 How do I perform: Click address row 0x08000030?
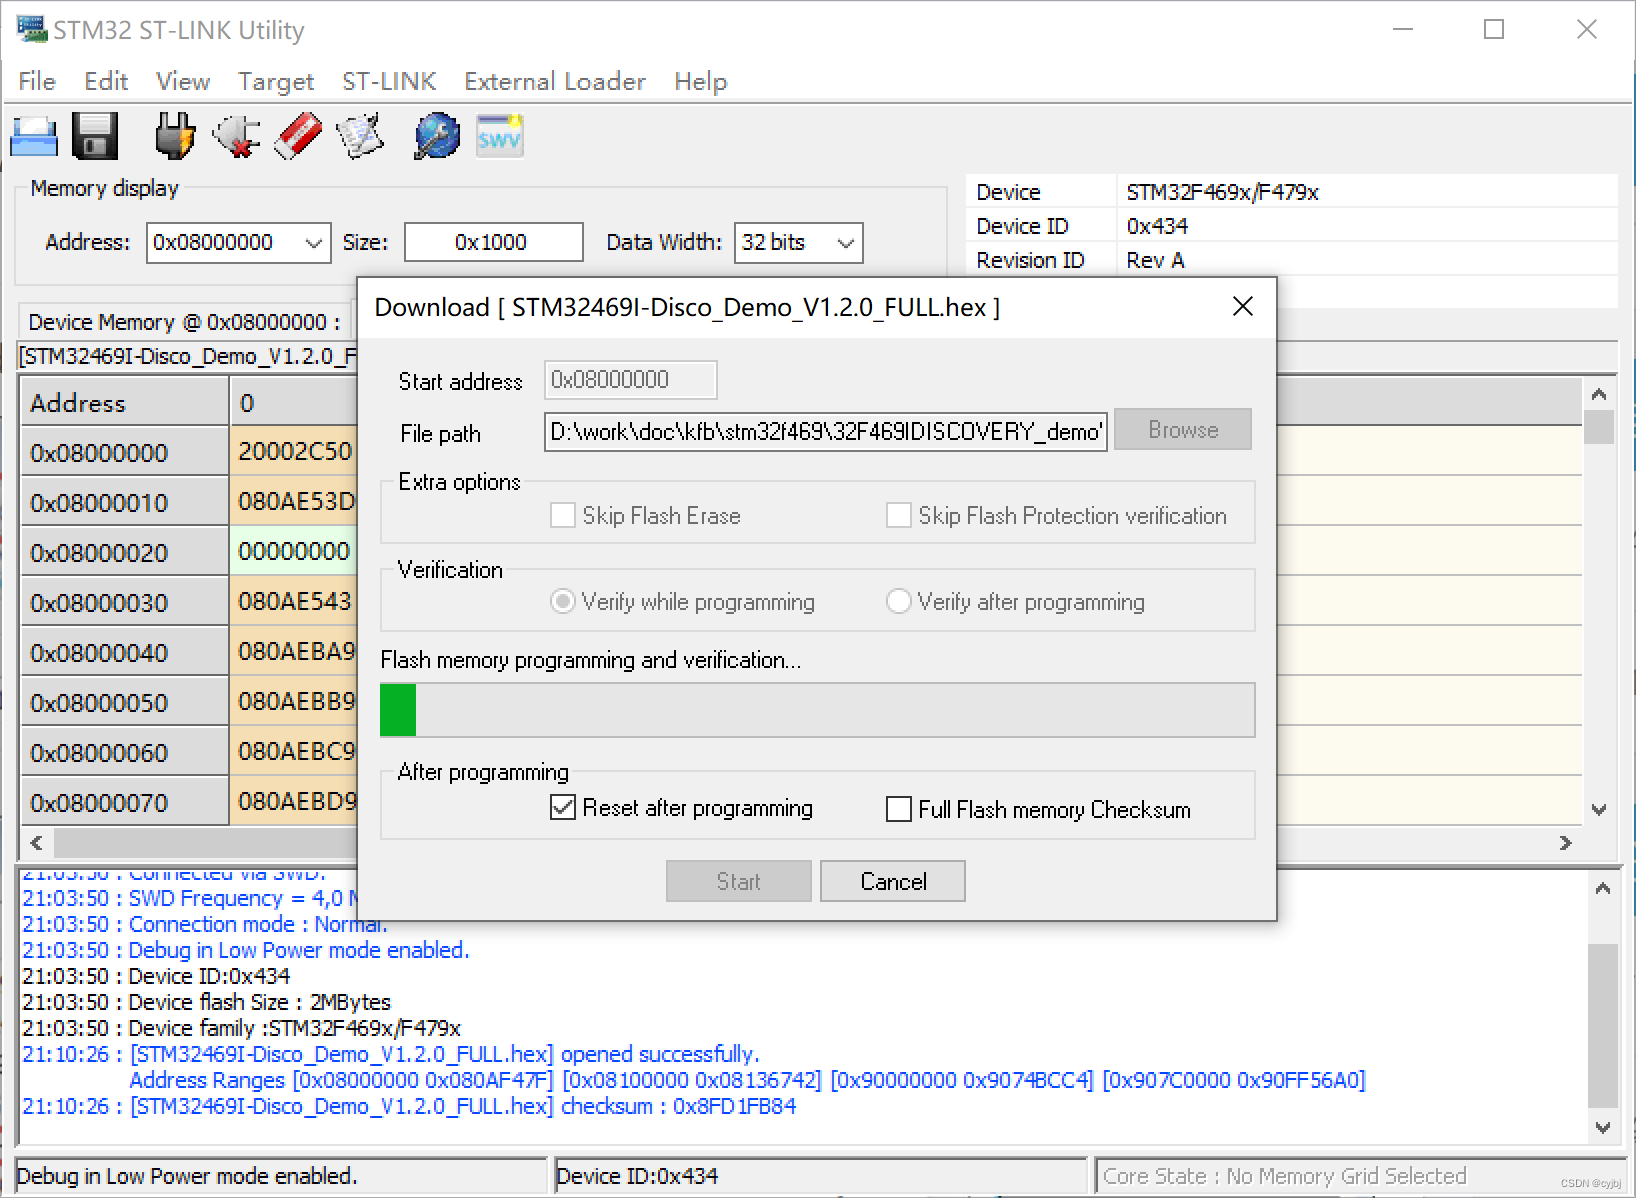point(125,602)
